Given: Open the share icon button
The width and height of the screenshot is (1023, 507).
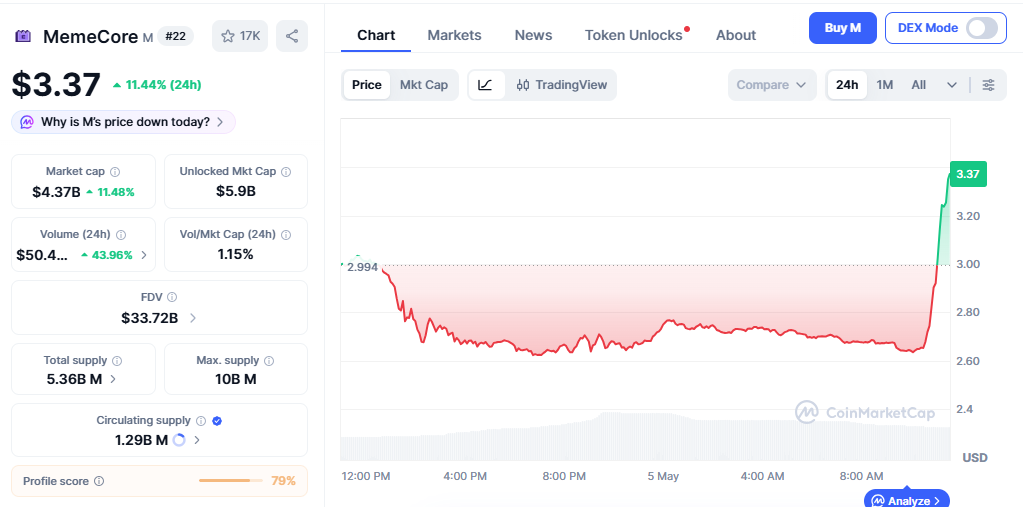Looking at the screenshot, I should [x=292, y=36].
